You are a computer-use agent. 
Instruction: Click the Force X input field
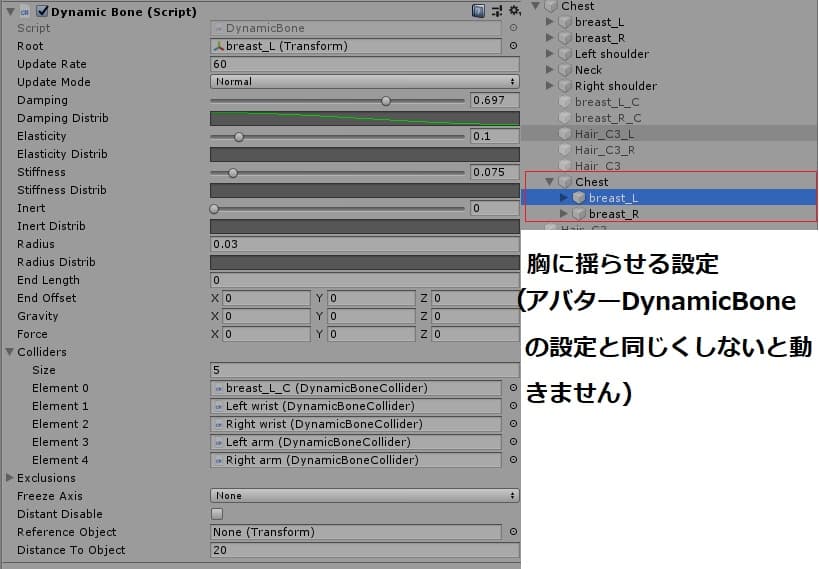click(x=266, y=334)
